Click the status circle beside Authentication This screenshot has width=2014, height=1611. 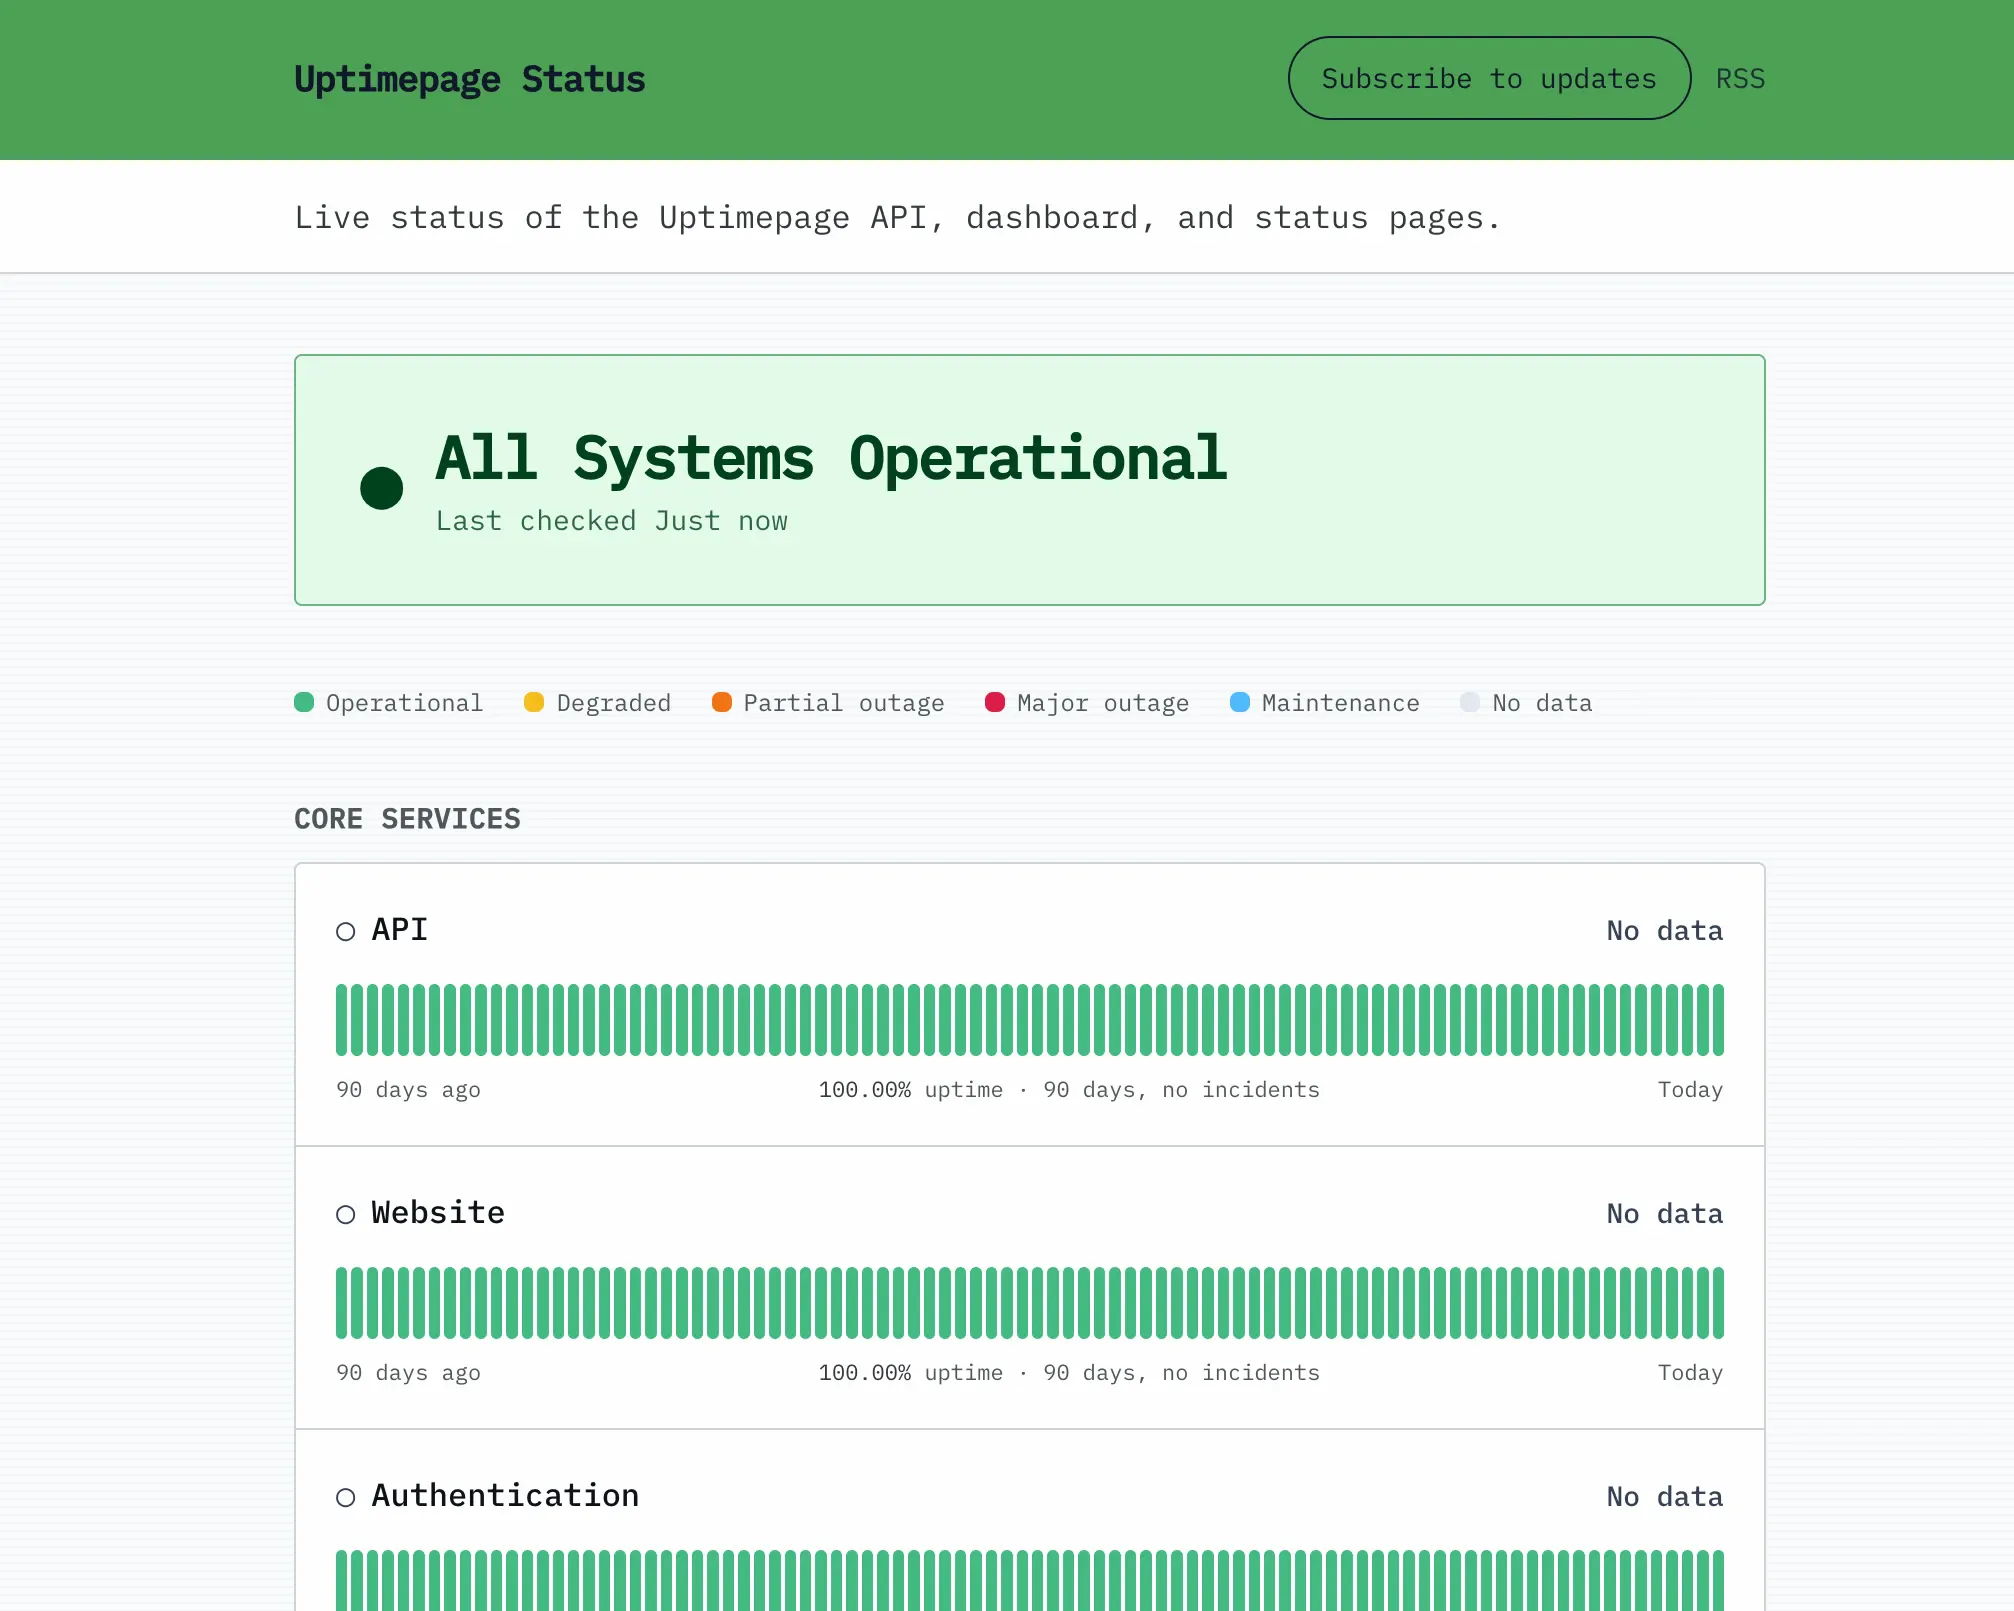(x=346, y=1498)
